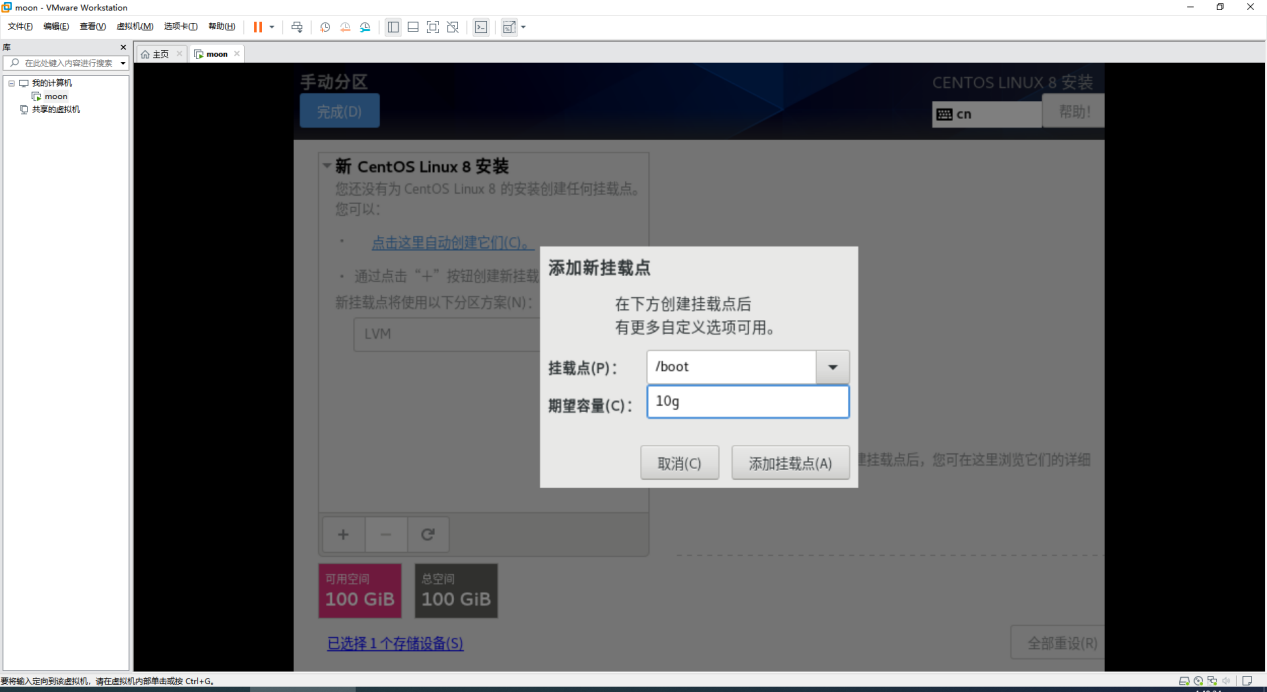Close the library panel

pos(123,47)
